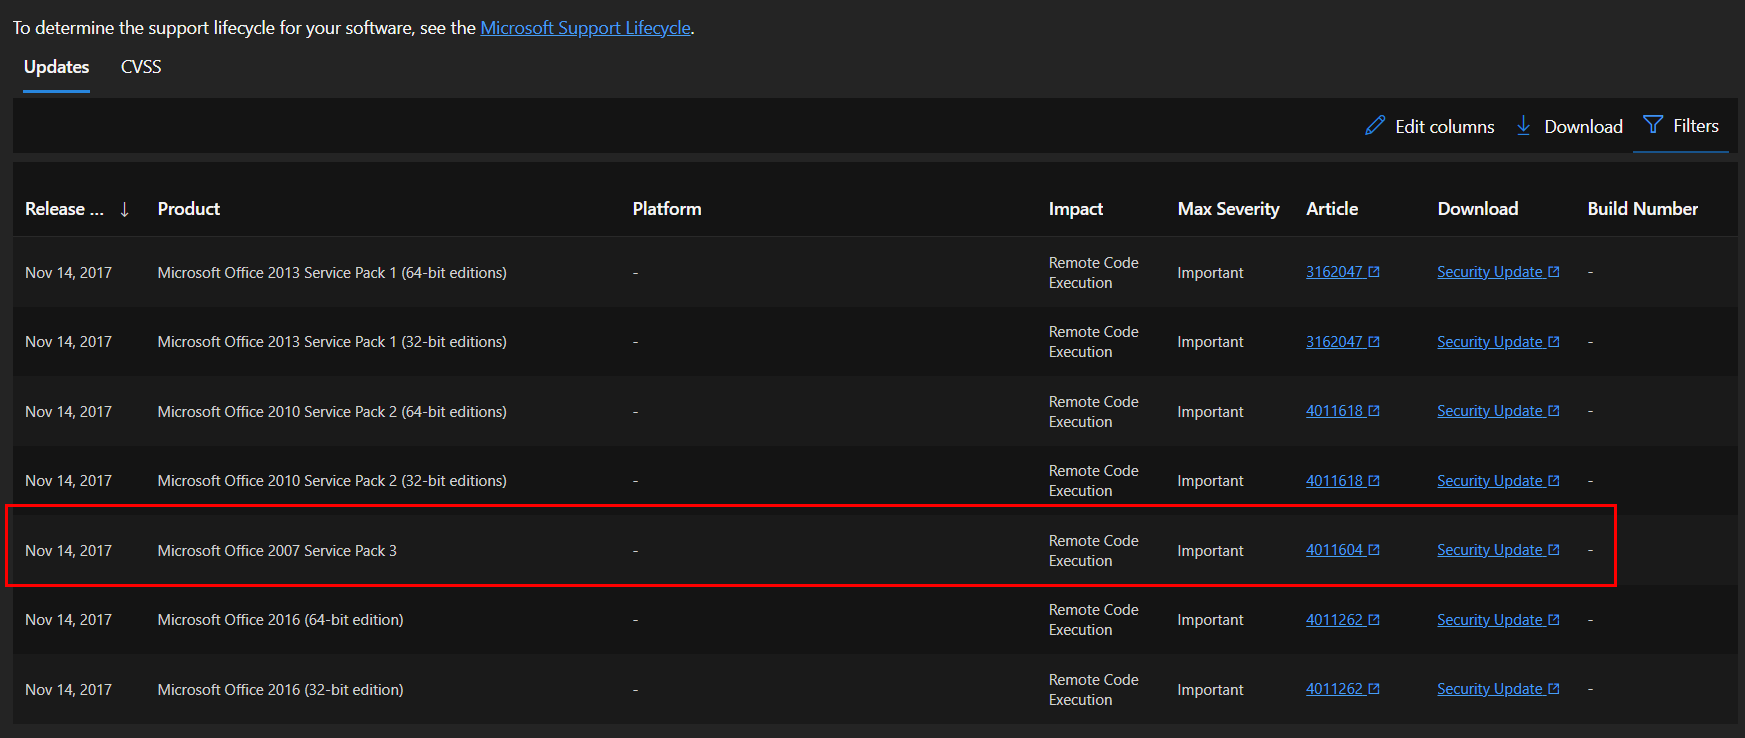Open article 4011618 for Office 2010 64-bit
Viewport: 1745px width, 738px height.
(x=1334, y=411)
